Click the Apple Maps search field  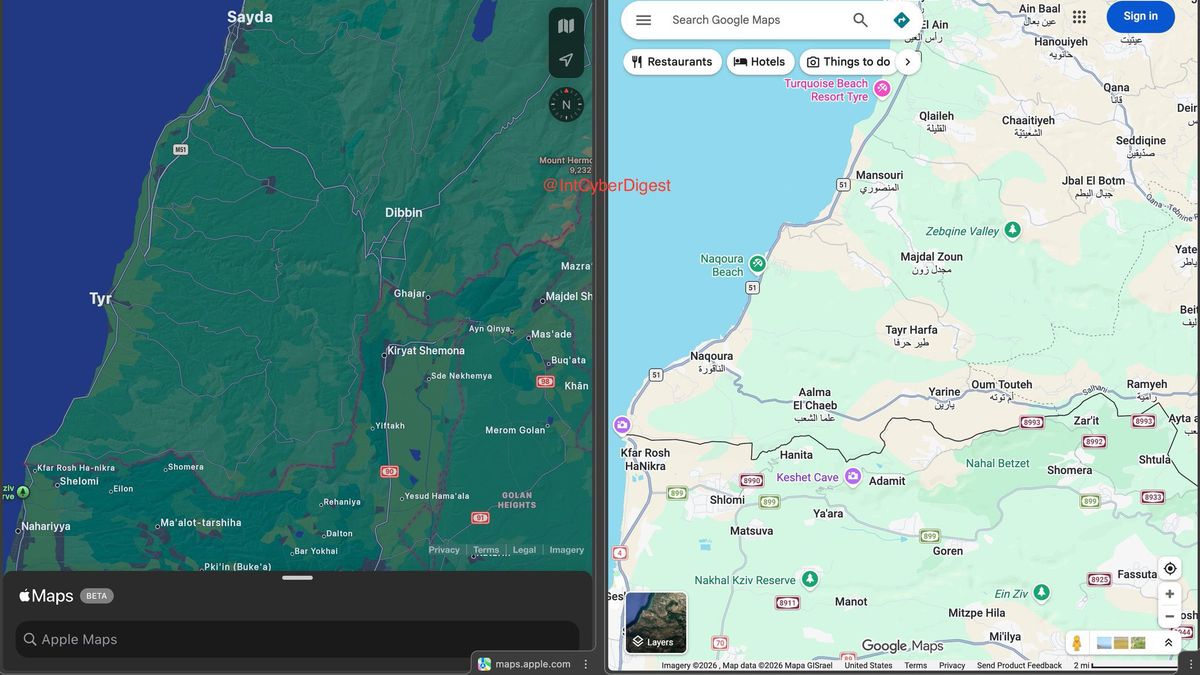(297, 639)
